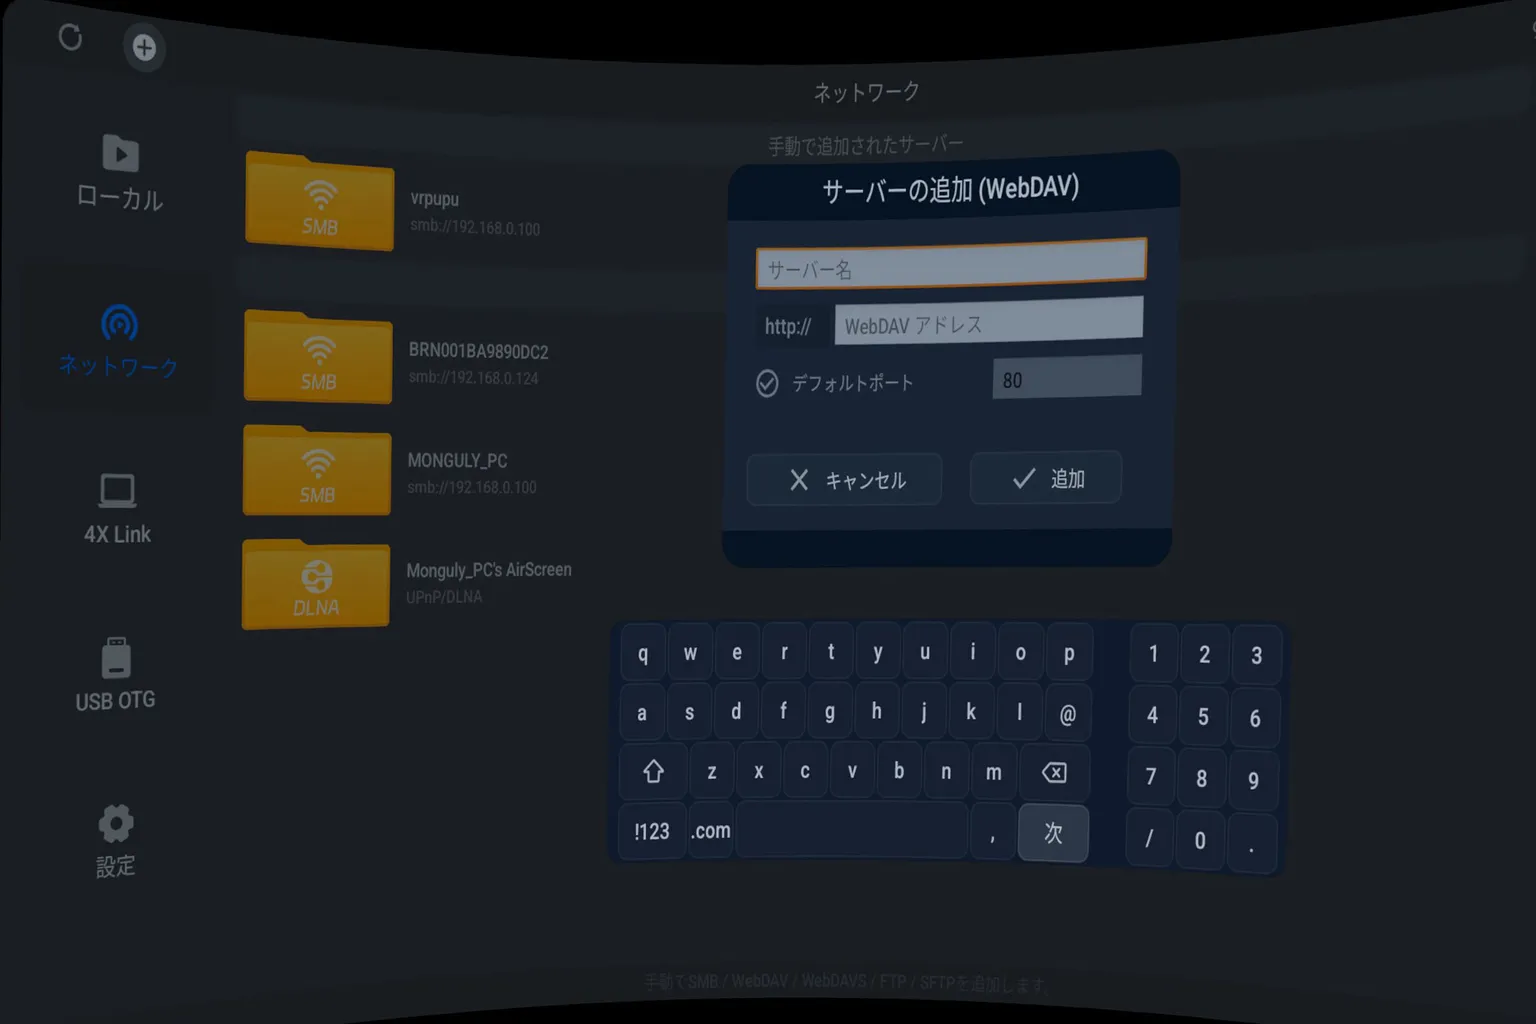
Task: Click the 追加 add button
Action: (x=1046, y=478)
